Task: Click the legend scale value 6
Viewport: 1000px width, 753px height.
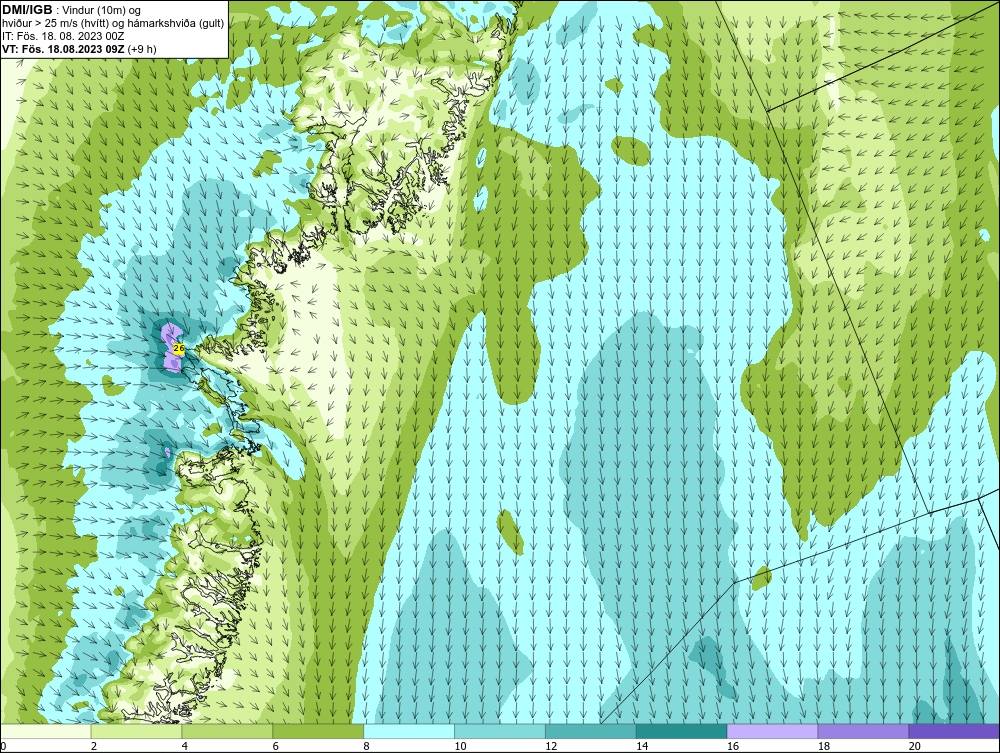Action: (276, 746)
